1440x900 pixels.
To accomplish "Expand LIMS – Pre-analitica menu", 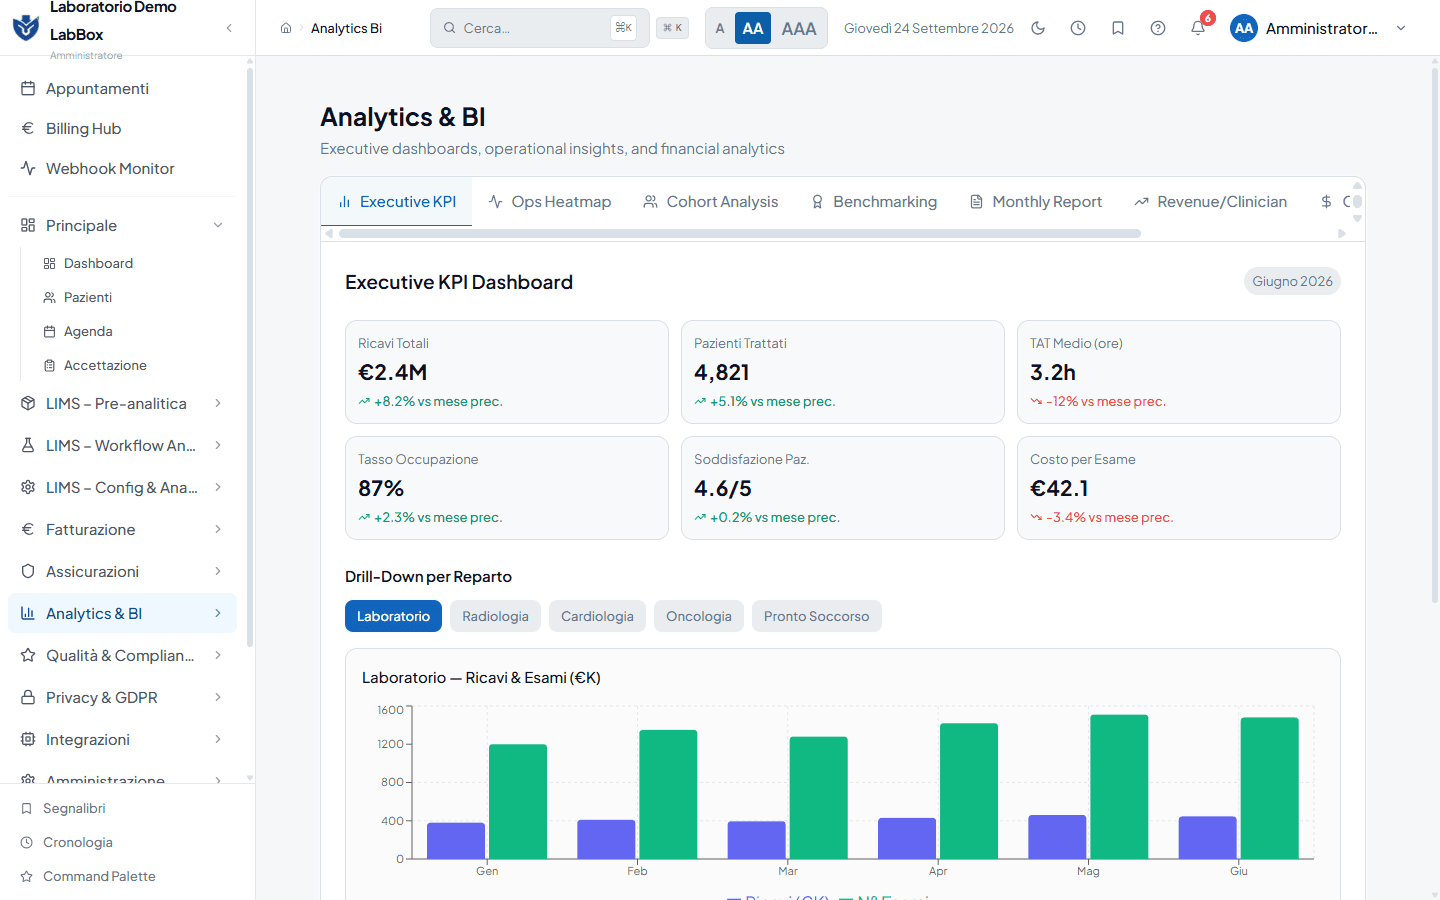I will click(x=122, y=403).
